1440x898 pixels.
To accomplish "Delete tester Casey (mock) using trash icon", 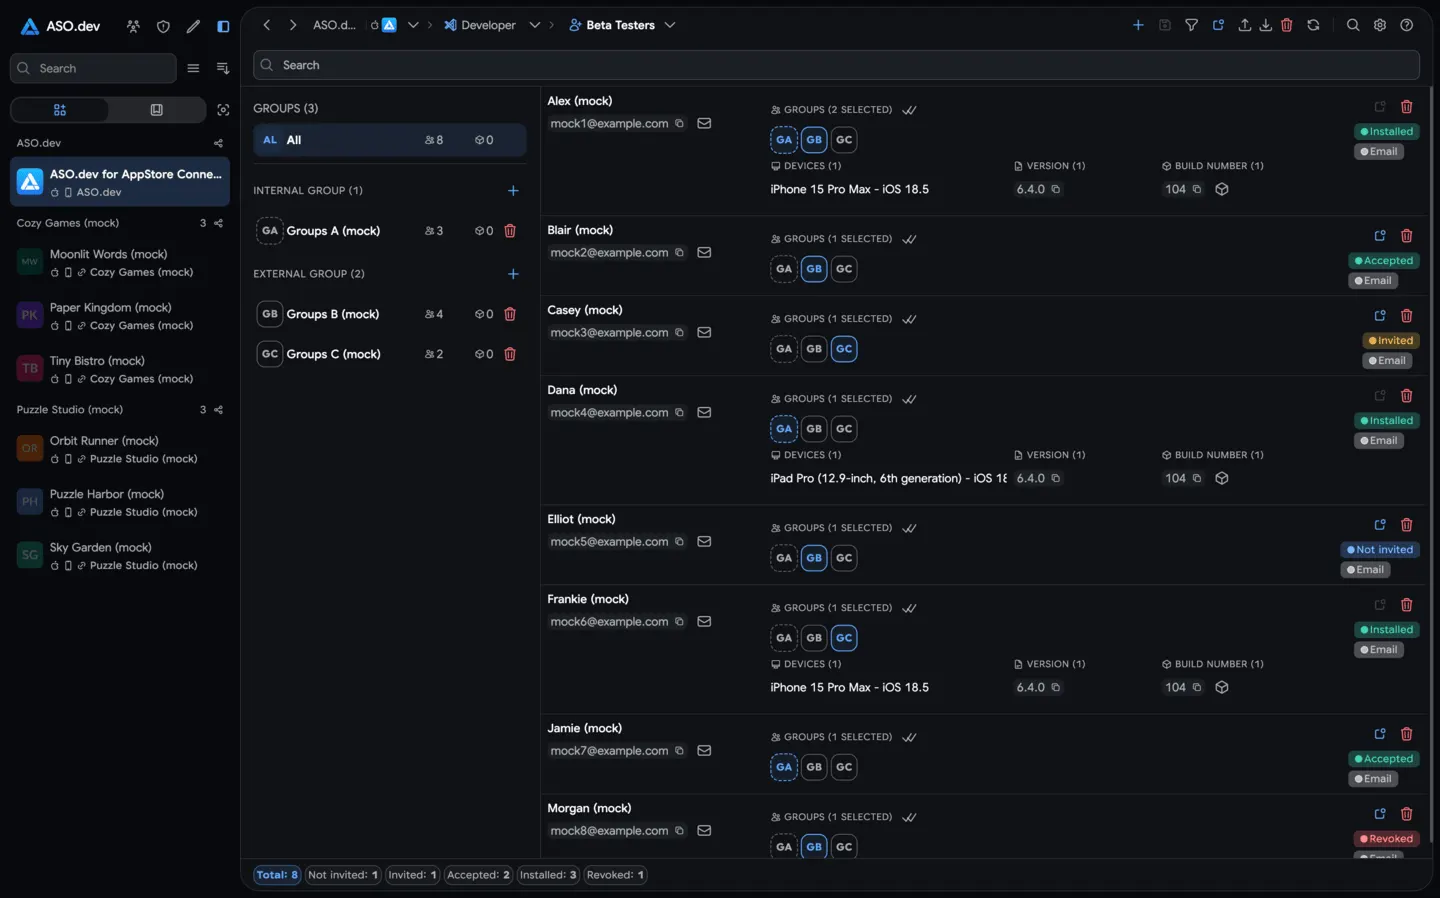I will [1407, 316].
